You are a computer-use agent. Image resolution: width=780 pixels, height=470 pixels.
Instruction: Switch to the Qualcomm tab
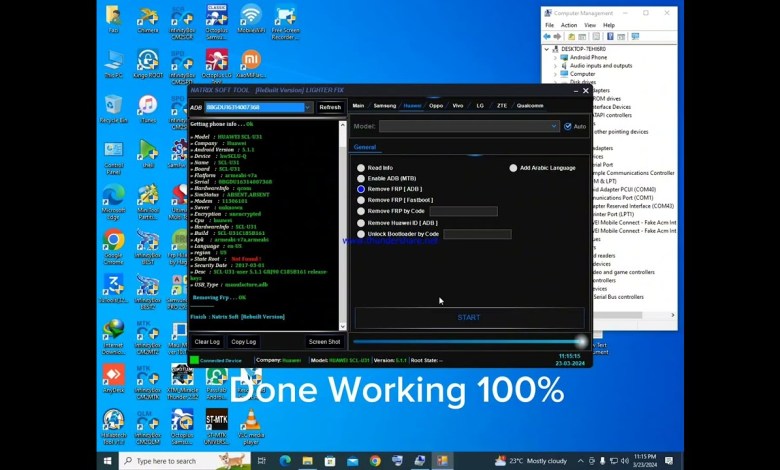coord(530,105)
